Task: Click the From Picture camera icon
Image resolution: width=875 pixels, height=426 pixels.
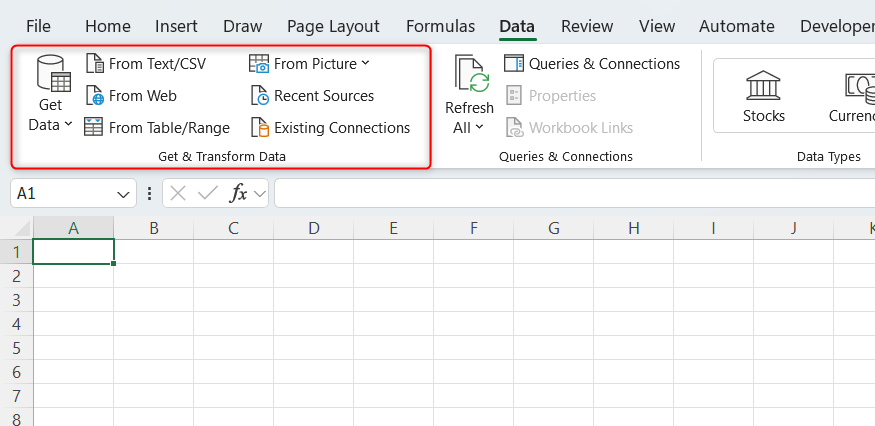Action: pos(259,64)
